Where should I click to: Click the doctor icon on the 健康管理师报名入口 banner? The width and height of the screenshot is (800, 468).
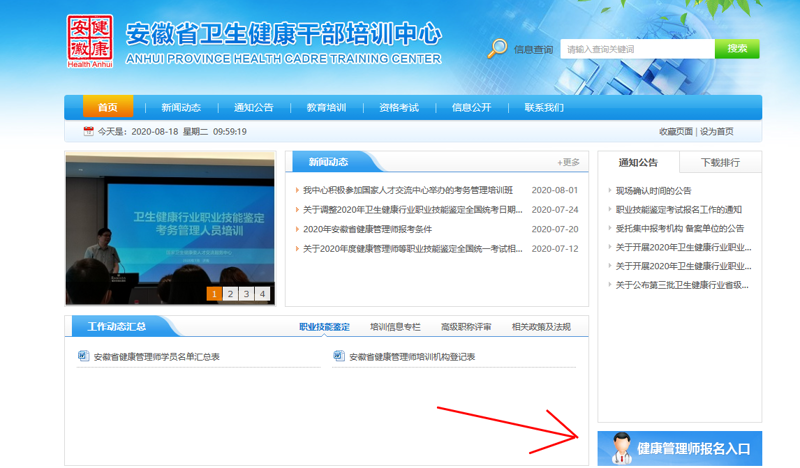621,448
